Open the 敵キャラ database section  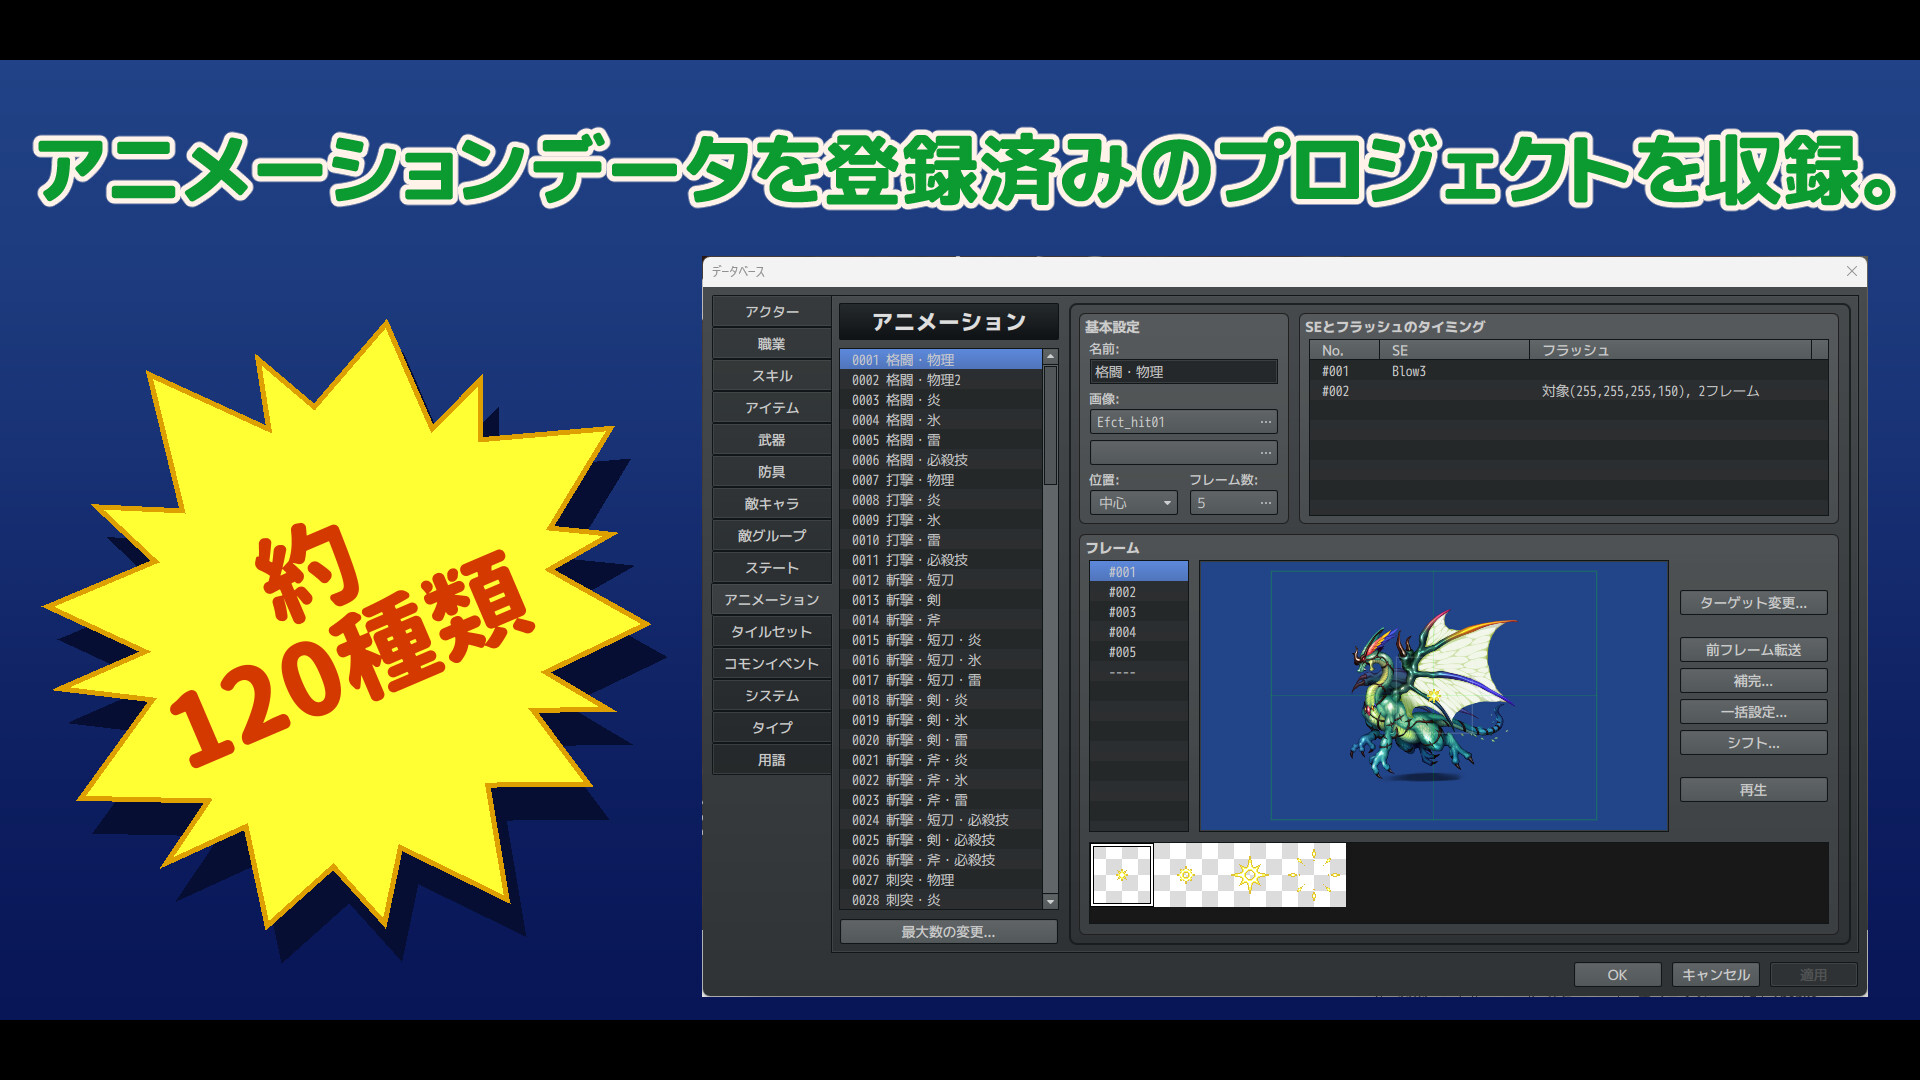[x=771, y=503]
